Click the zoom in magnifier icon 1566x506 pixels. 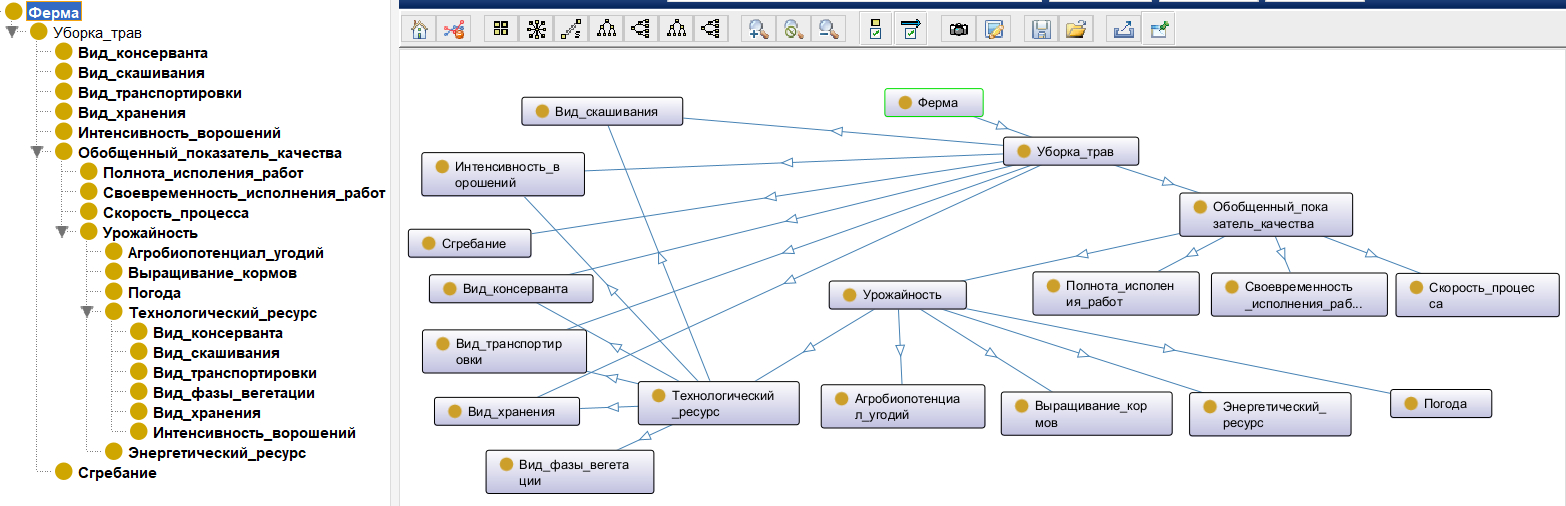759,29
